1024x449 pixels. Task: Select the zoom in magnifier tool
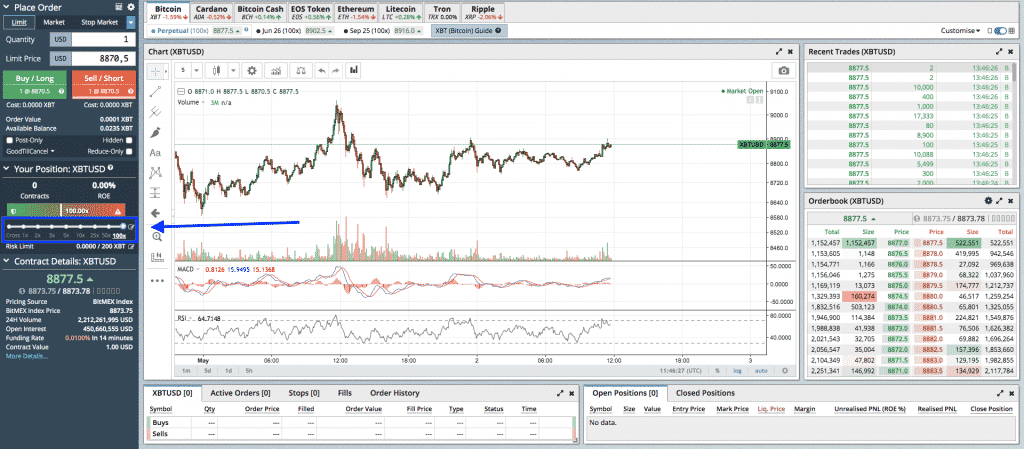157,237
